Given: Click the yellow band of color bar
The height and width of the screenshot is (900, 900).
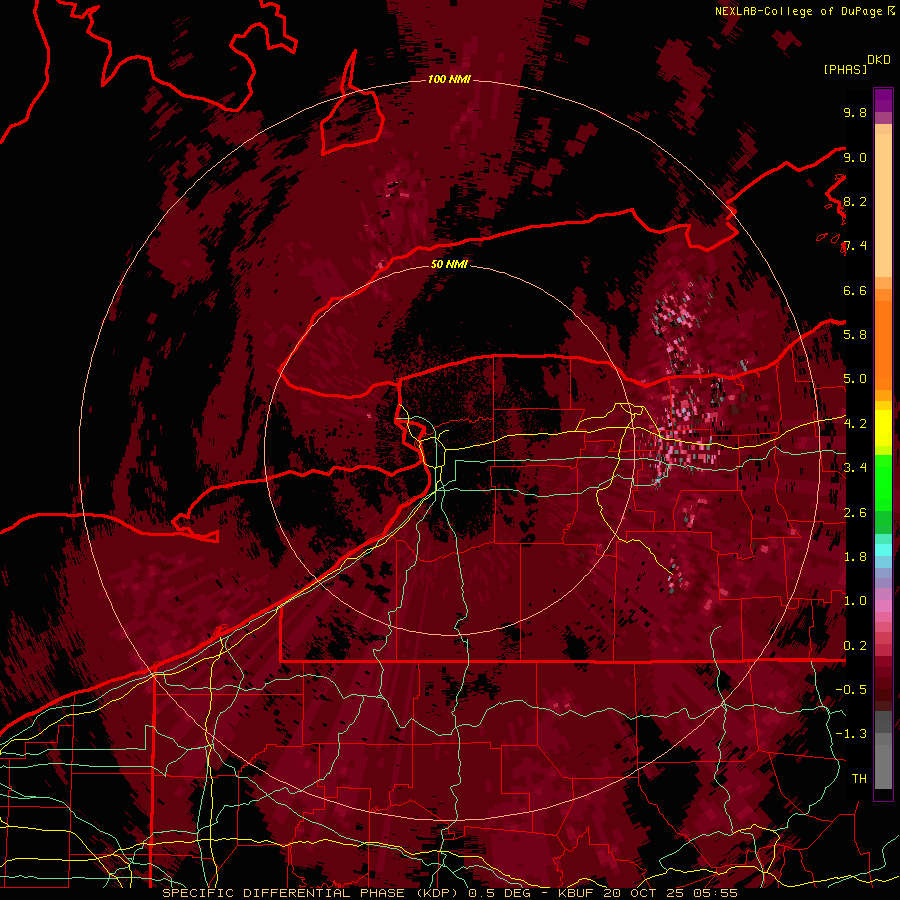Looking at the screenshot, I should tap(883, 428).
